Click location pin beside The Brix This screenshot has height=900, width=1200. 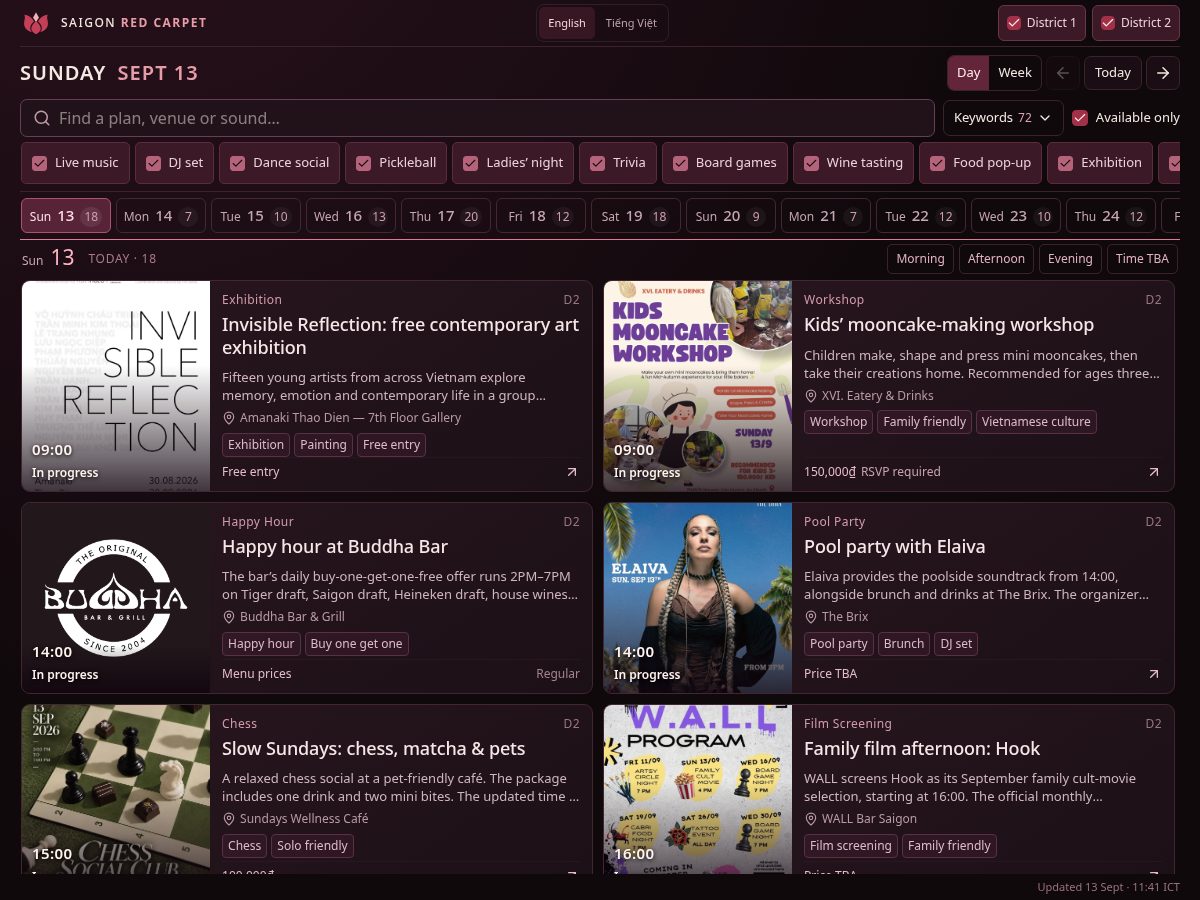tap(811, 617)
